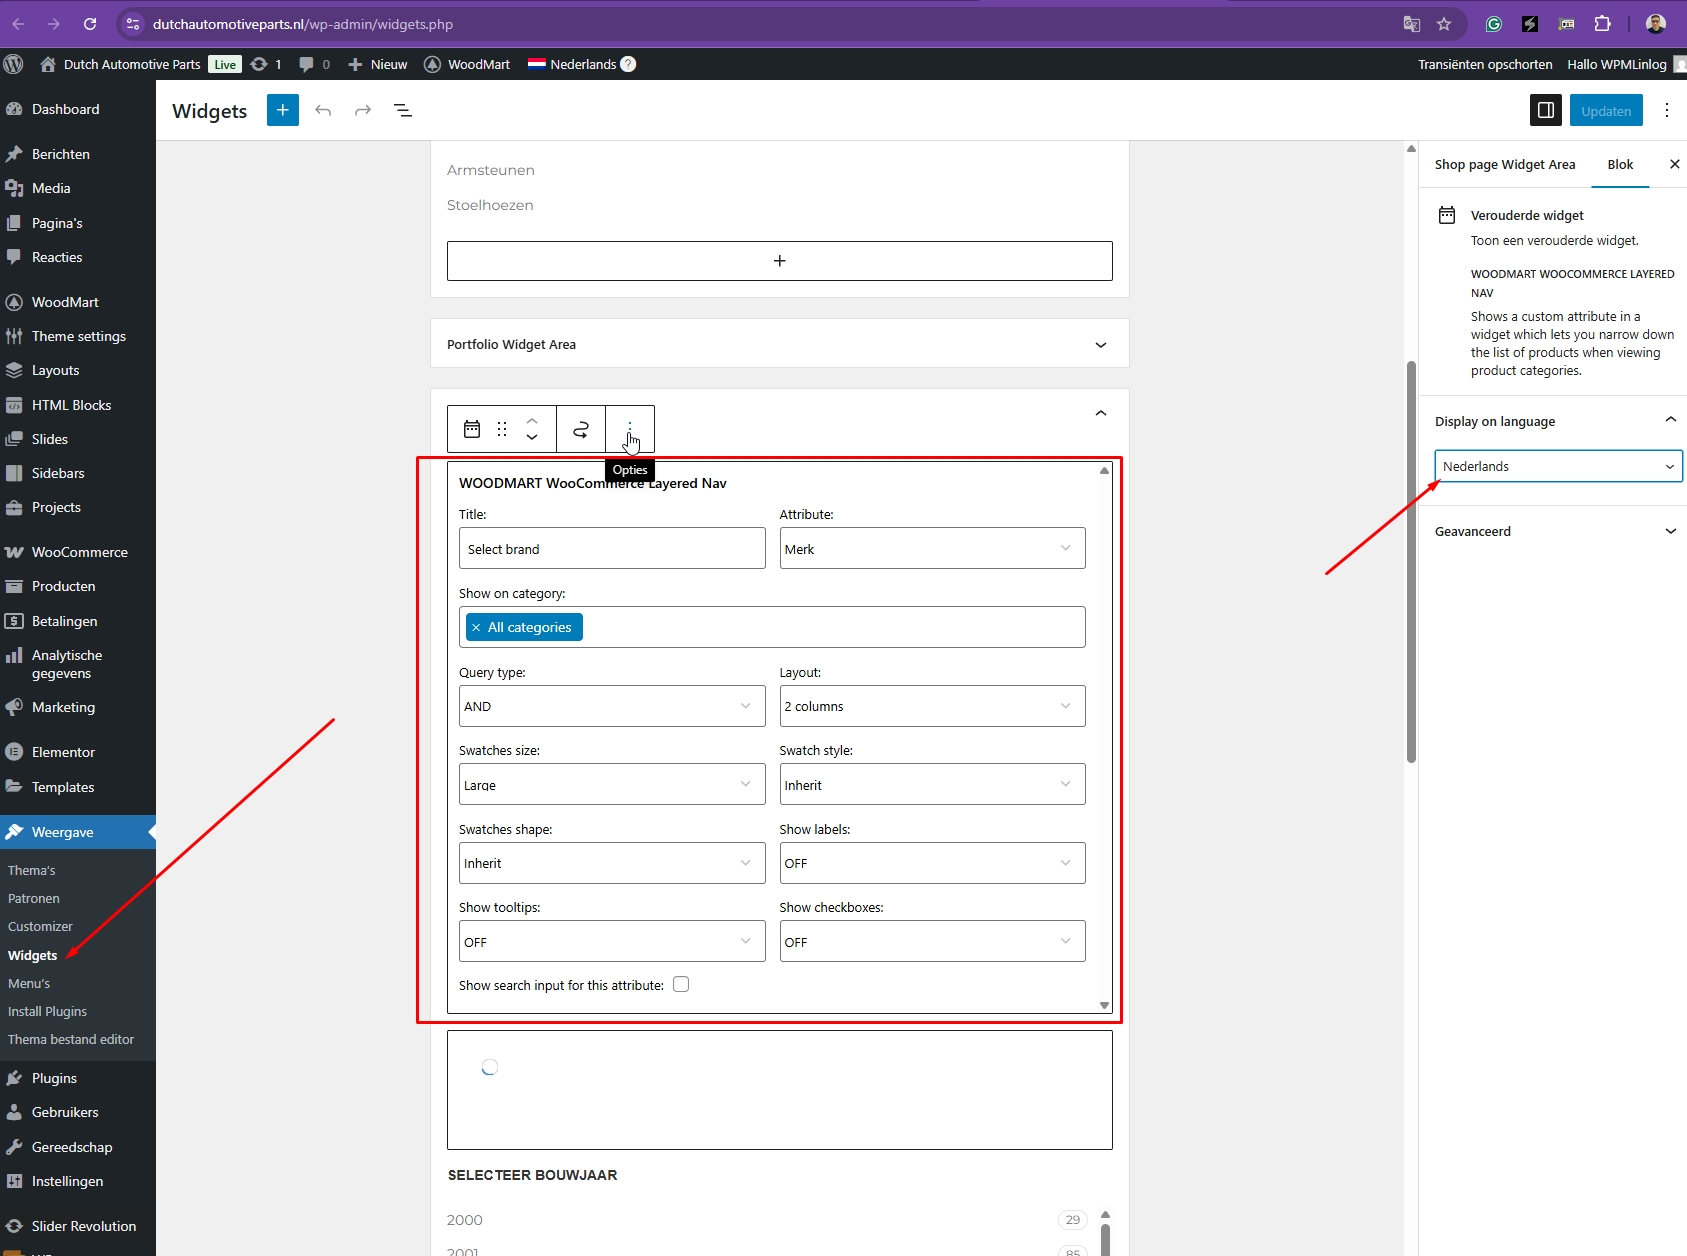Open the Layout dropdown 2 columns
The width and height of the screenshot is (1687, 1256).
tap(932, 706)
